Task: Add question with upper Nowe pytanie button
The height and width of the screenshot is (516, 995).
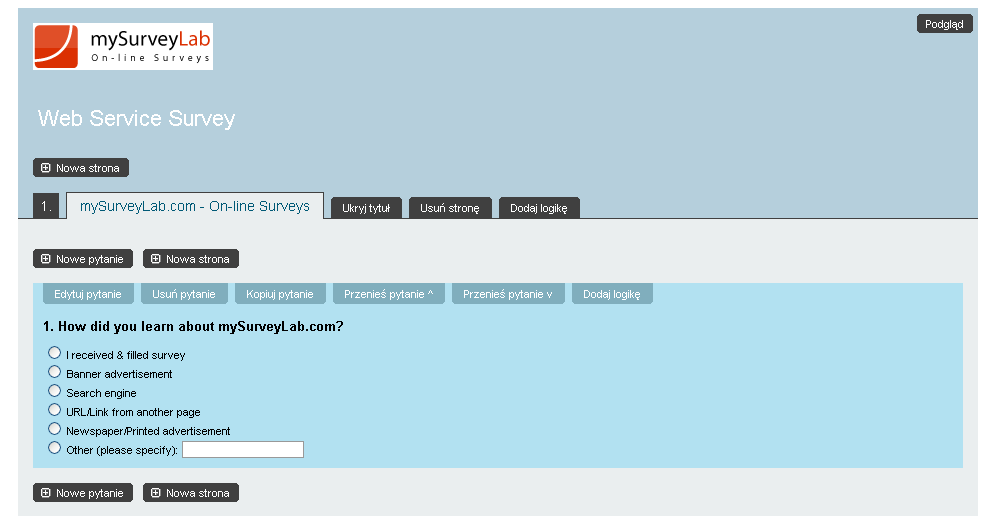Action: [x=83, y=259]
